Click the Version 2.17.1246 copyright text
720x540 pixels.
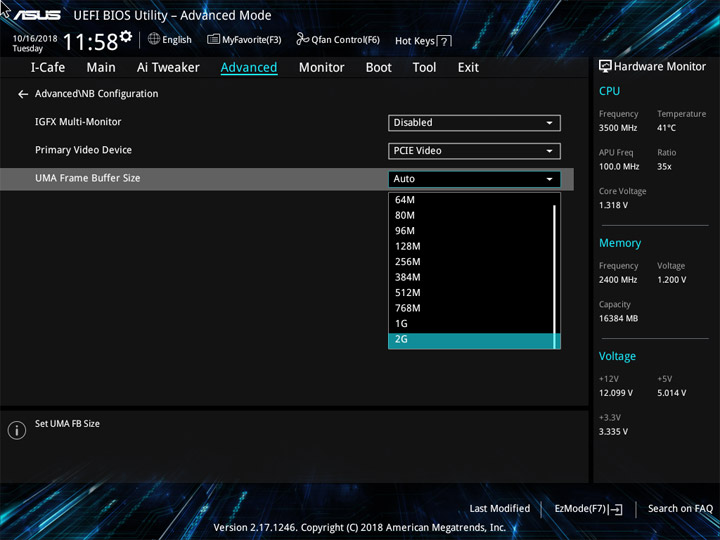[360, 528]
